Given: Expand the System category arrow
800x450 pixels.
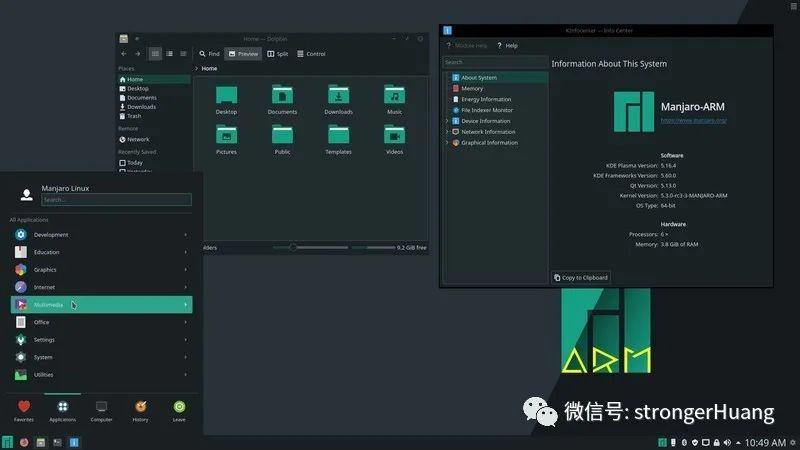Looking at the screenshot, I should tap(186, 357).
